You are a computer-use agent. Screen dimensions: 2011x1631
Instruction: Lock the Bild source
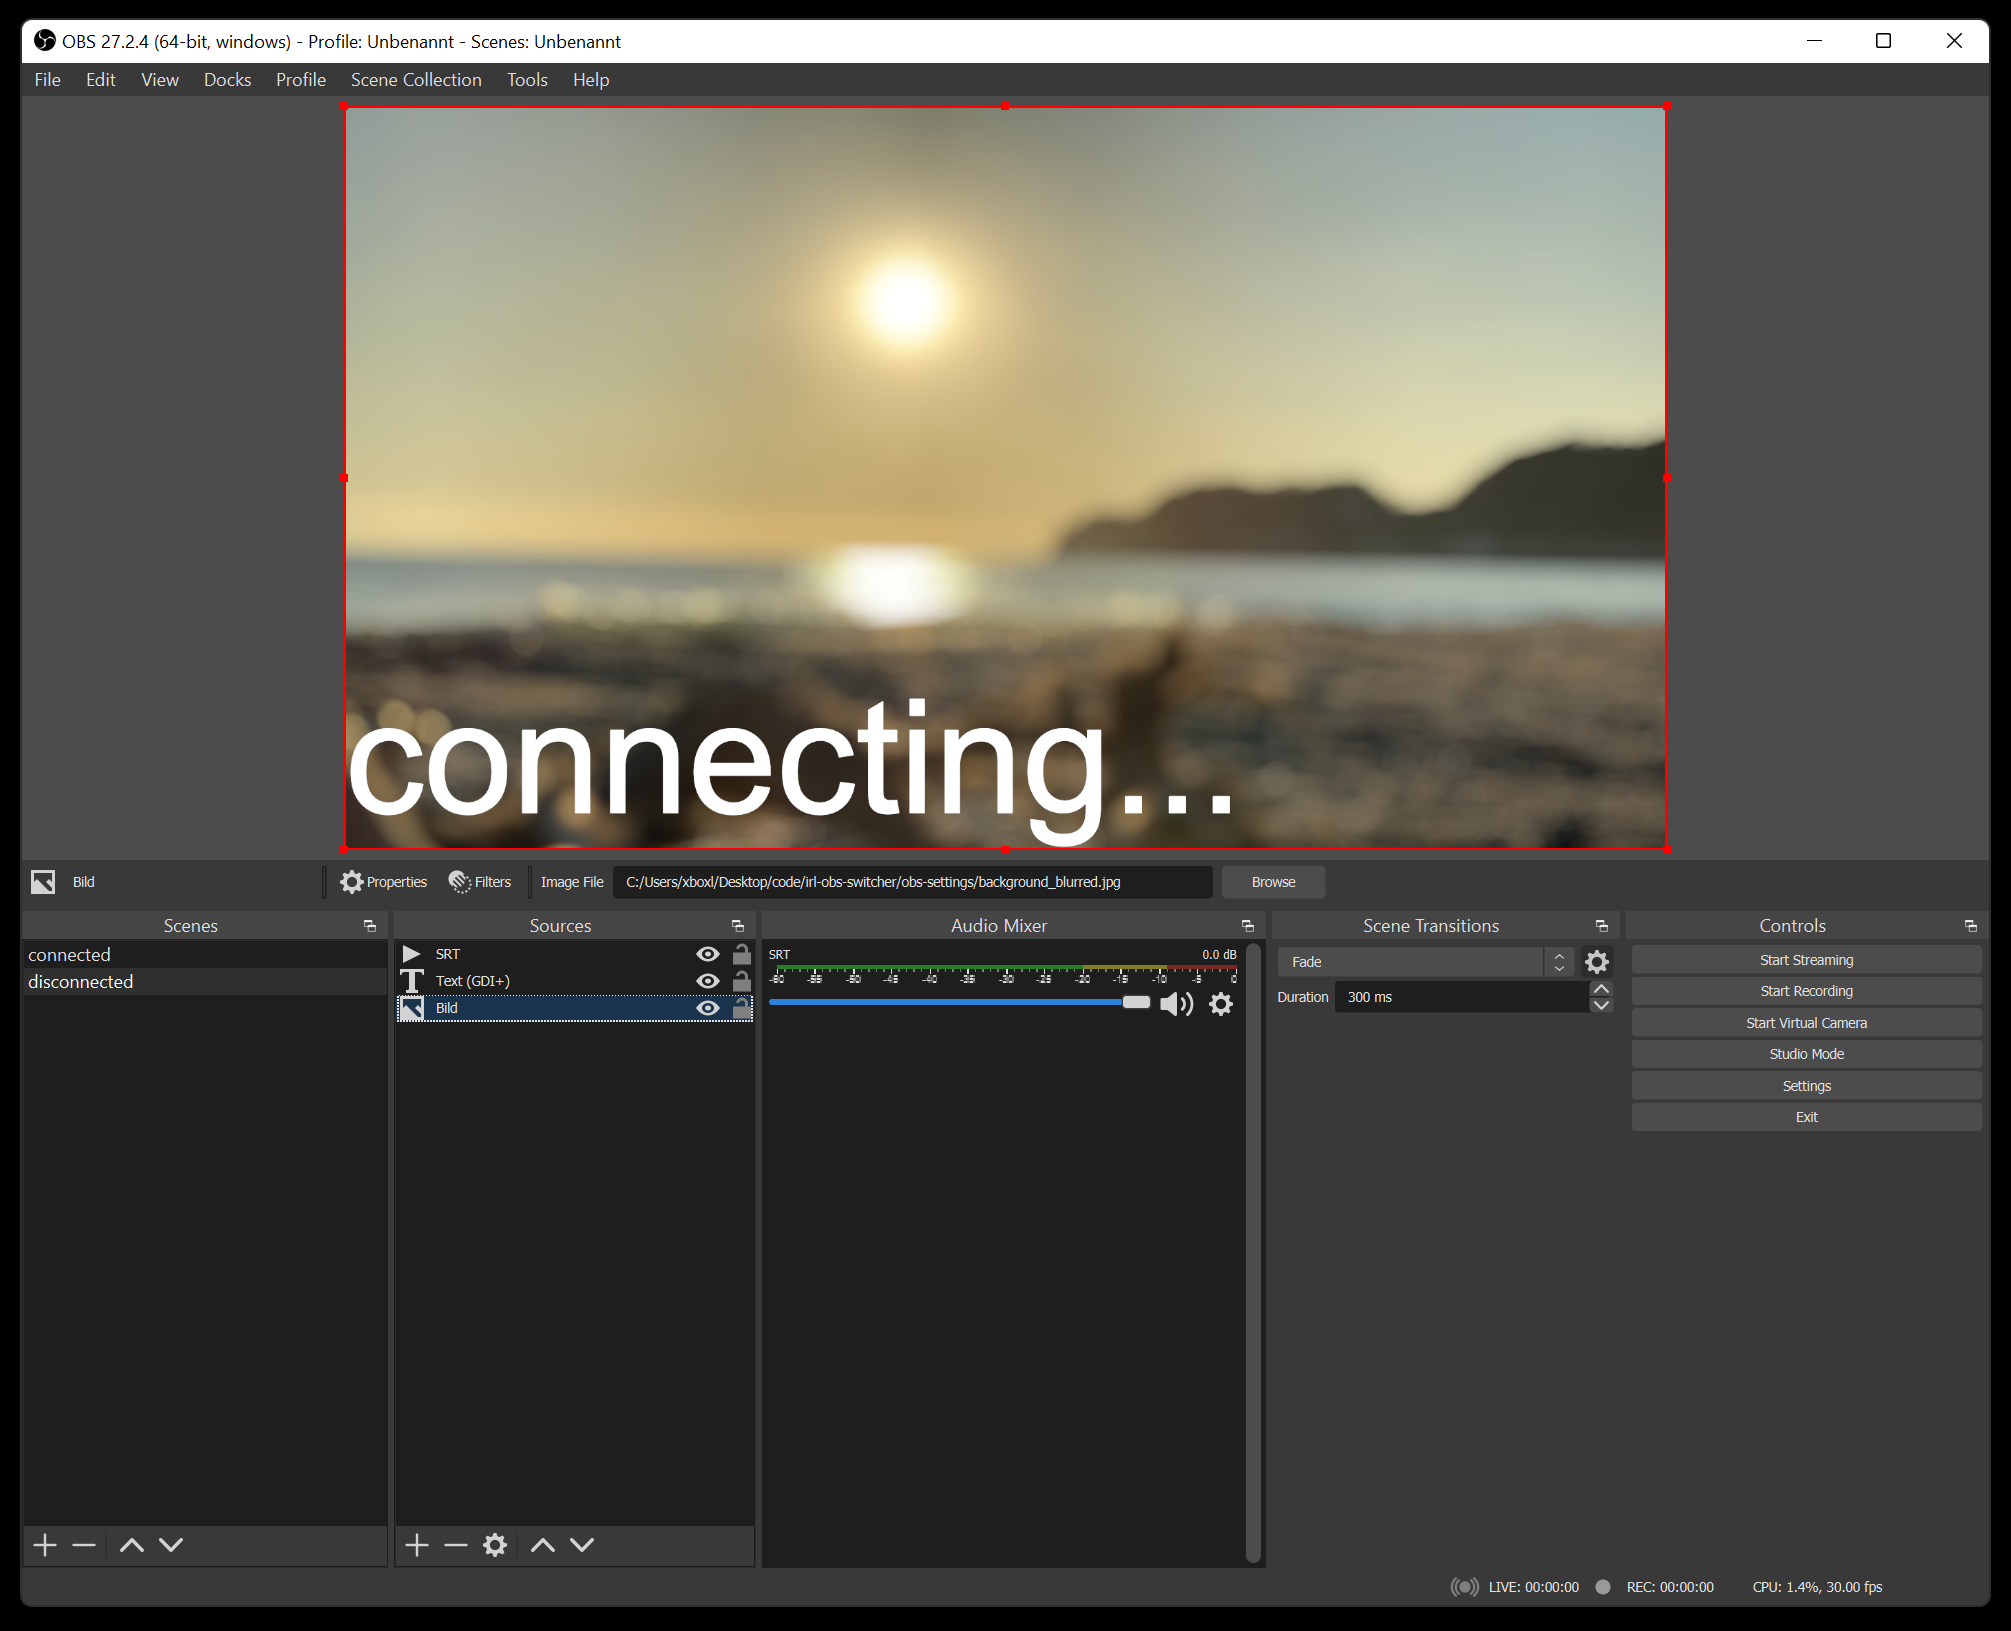point(742,1008)
